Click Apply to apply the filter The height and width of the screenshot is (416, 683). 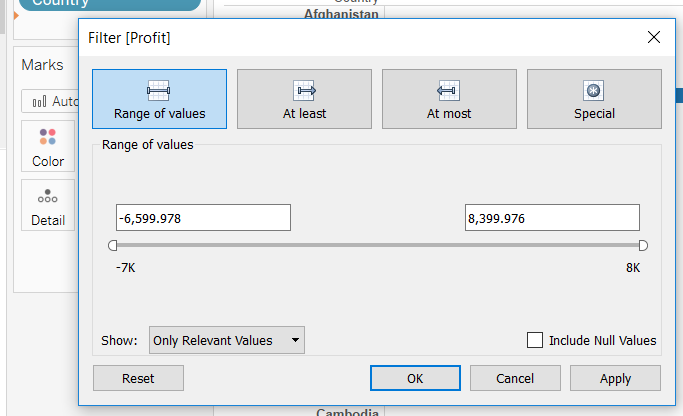(x=615, y=378)
